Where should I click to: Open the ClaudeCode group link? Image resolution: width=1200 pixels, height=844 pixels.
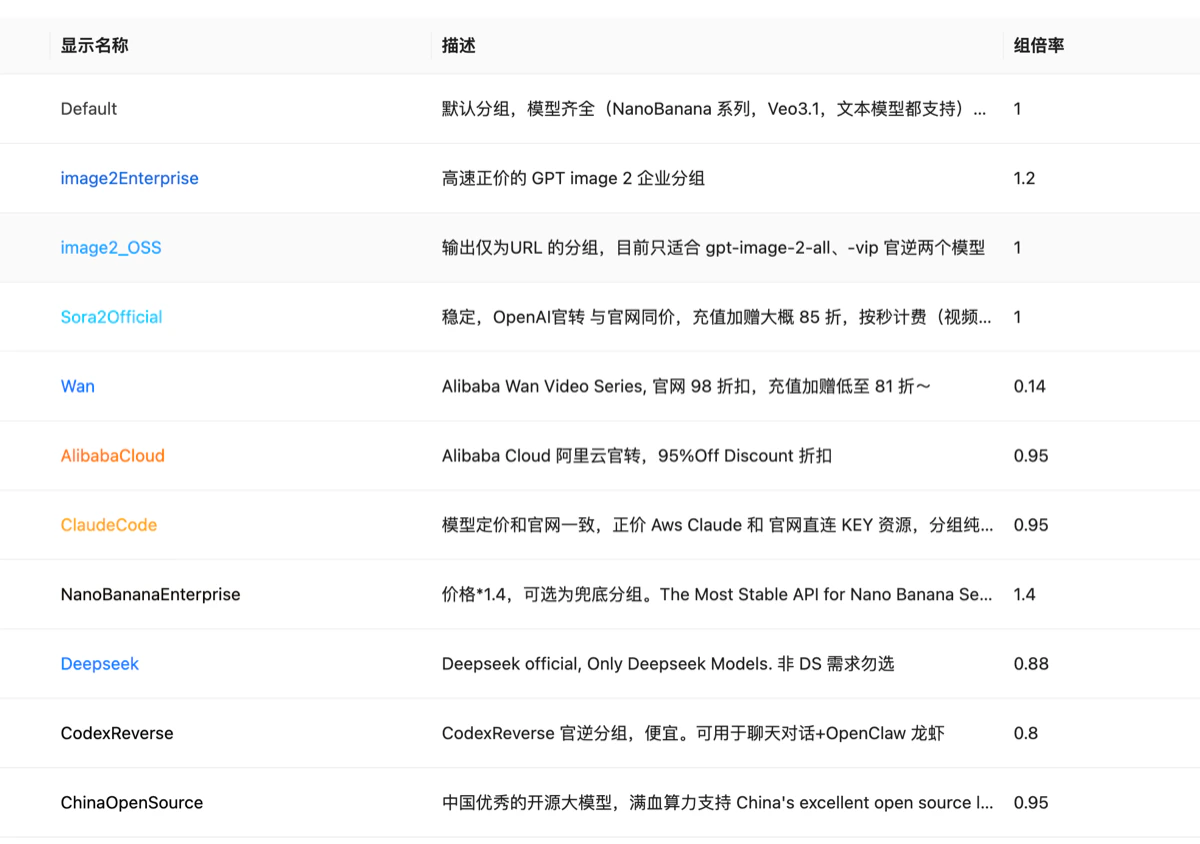(x=108, y=525)
